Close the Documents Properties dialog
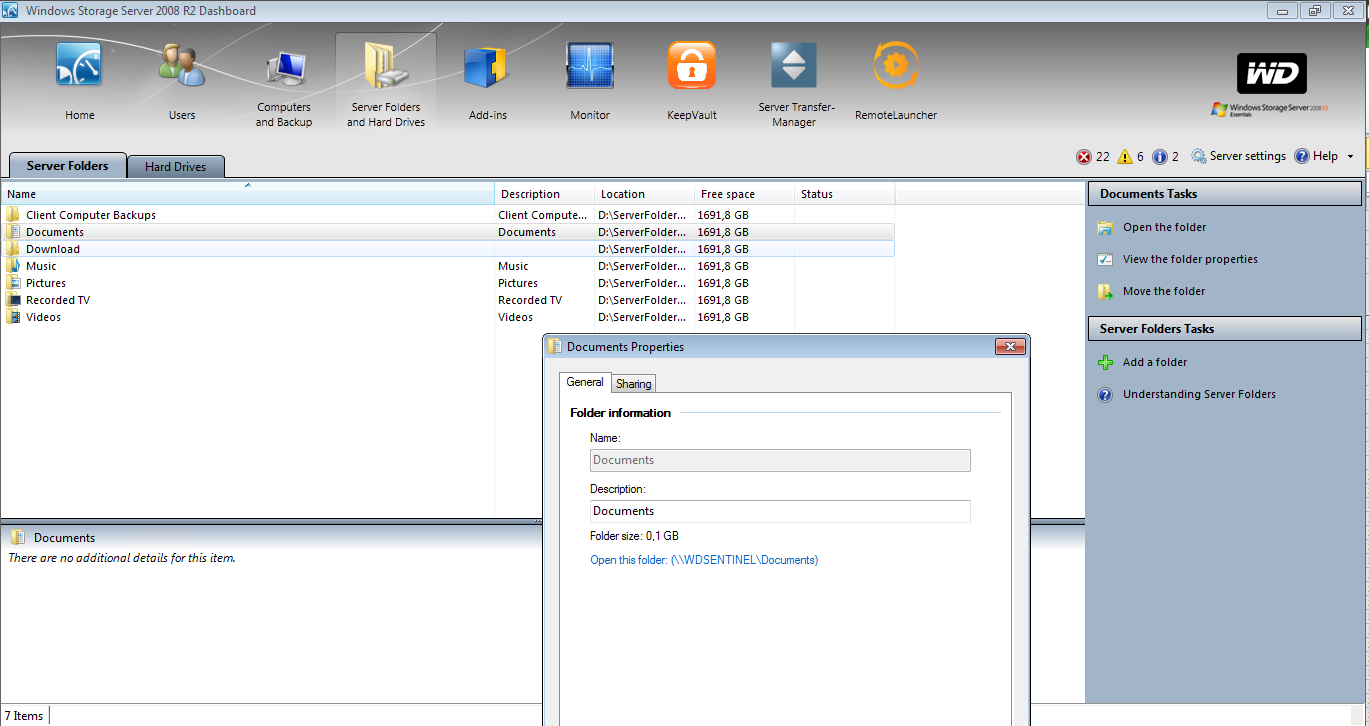The image size is (1369, 726). (x=1010, y=347)
